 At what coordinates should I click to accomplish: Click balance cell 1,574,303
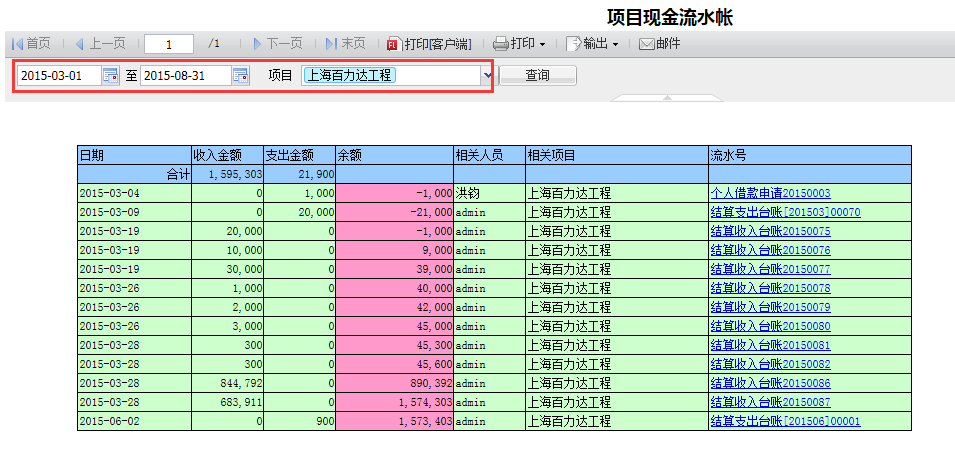pyautogui.click(x=394, y=402)
